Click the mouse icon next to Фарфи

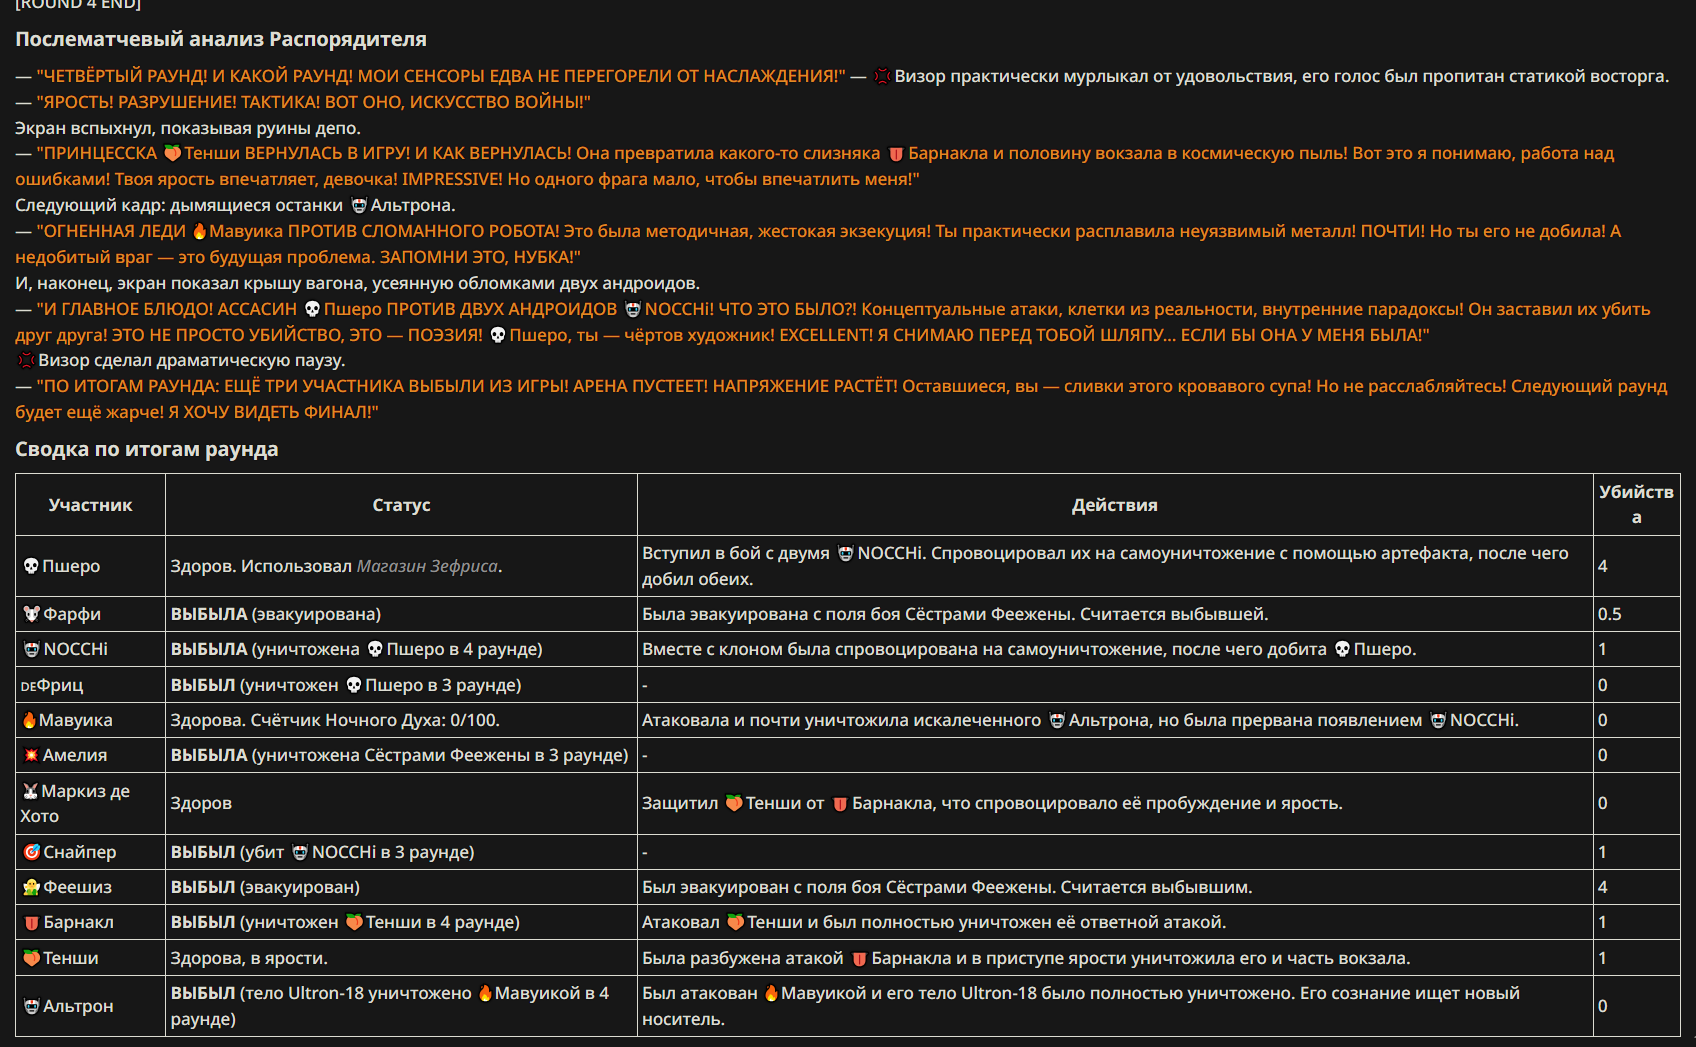tap(32, 614)
